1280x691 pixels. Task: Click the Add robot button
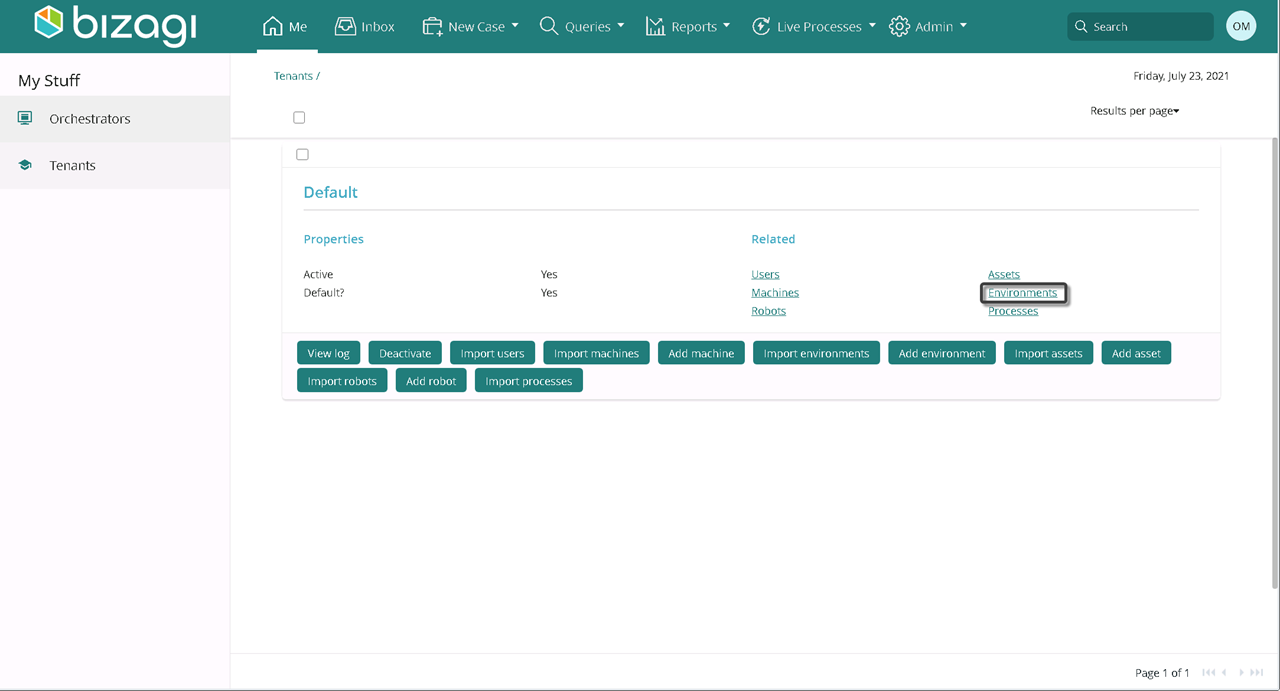pyautogui.click(x=431, y=381)
